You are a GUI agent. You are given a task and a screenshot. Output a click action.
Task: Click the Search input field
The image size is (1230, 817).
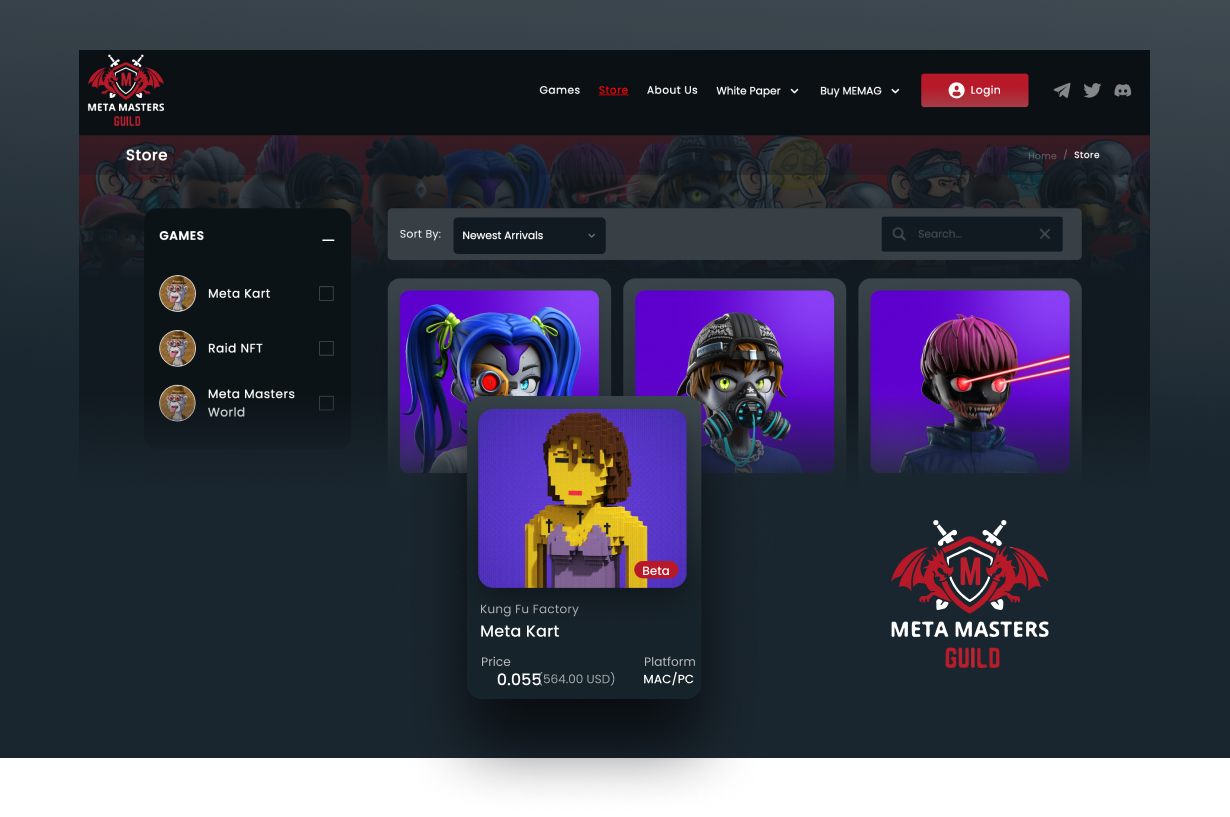point(972,234)
